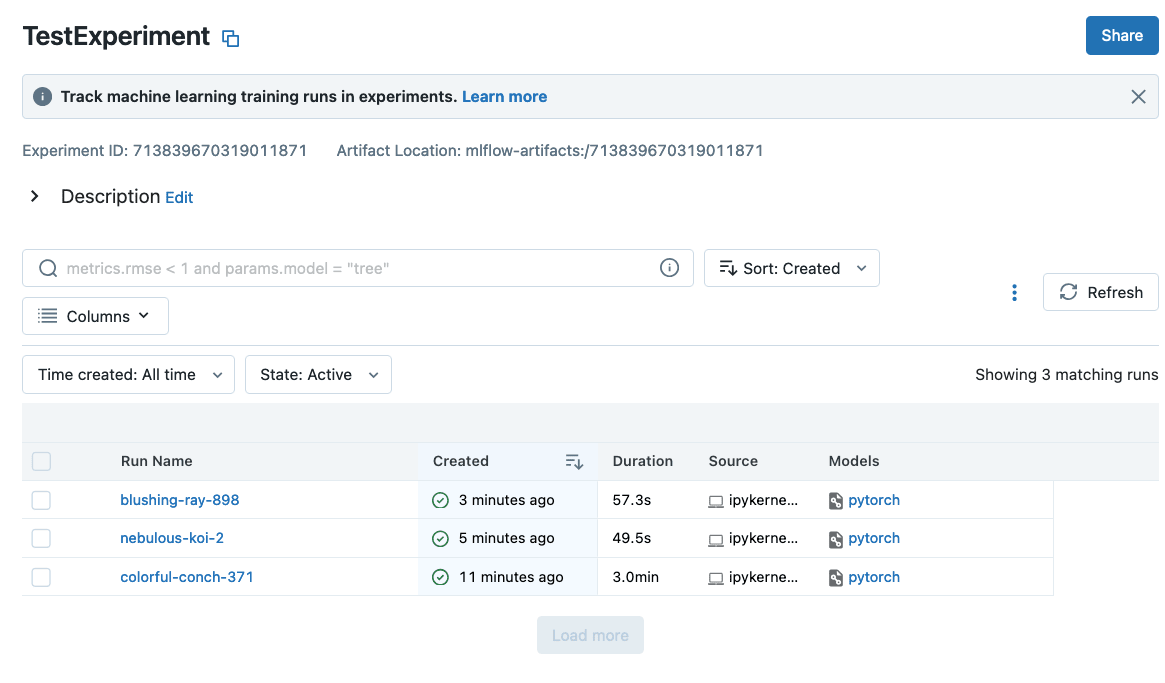Select the nebulous-koi-2 run checkbox
The image size is (1165, 683).
[x=42, y=538]
